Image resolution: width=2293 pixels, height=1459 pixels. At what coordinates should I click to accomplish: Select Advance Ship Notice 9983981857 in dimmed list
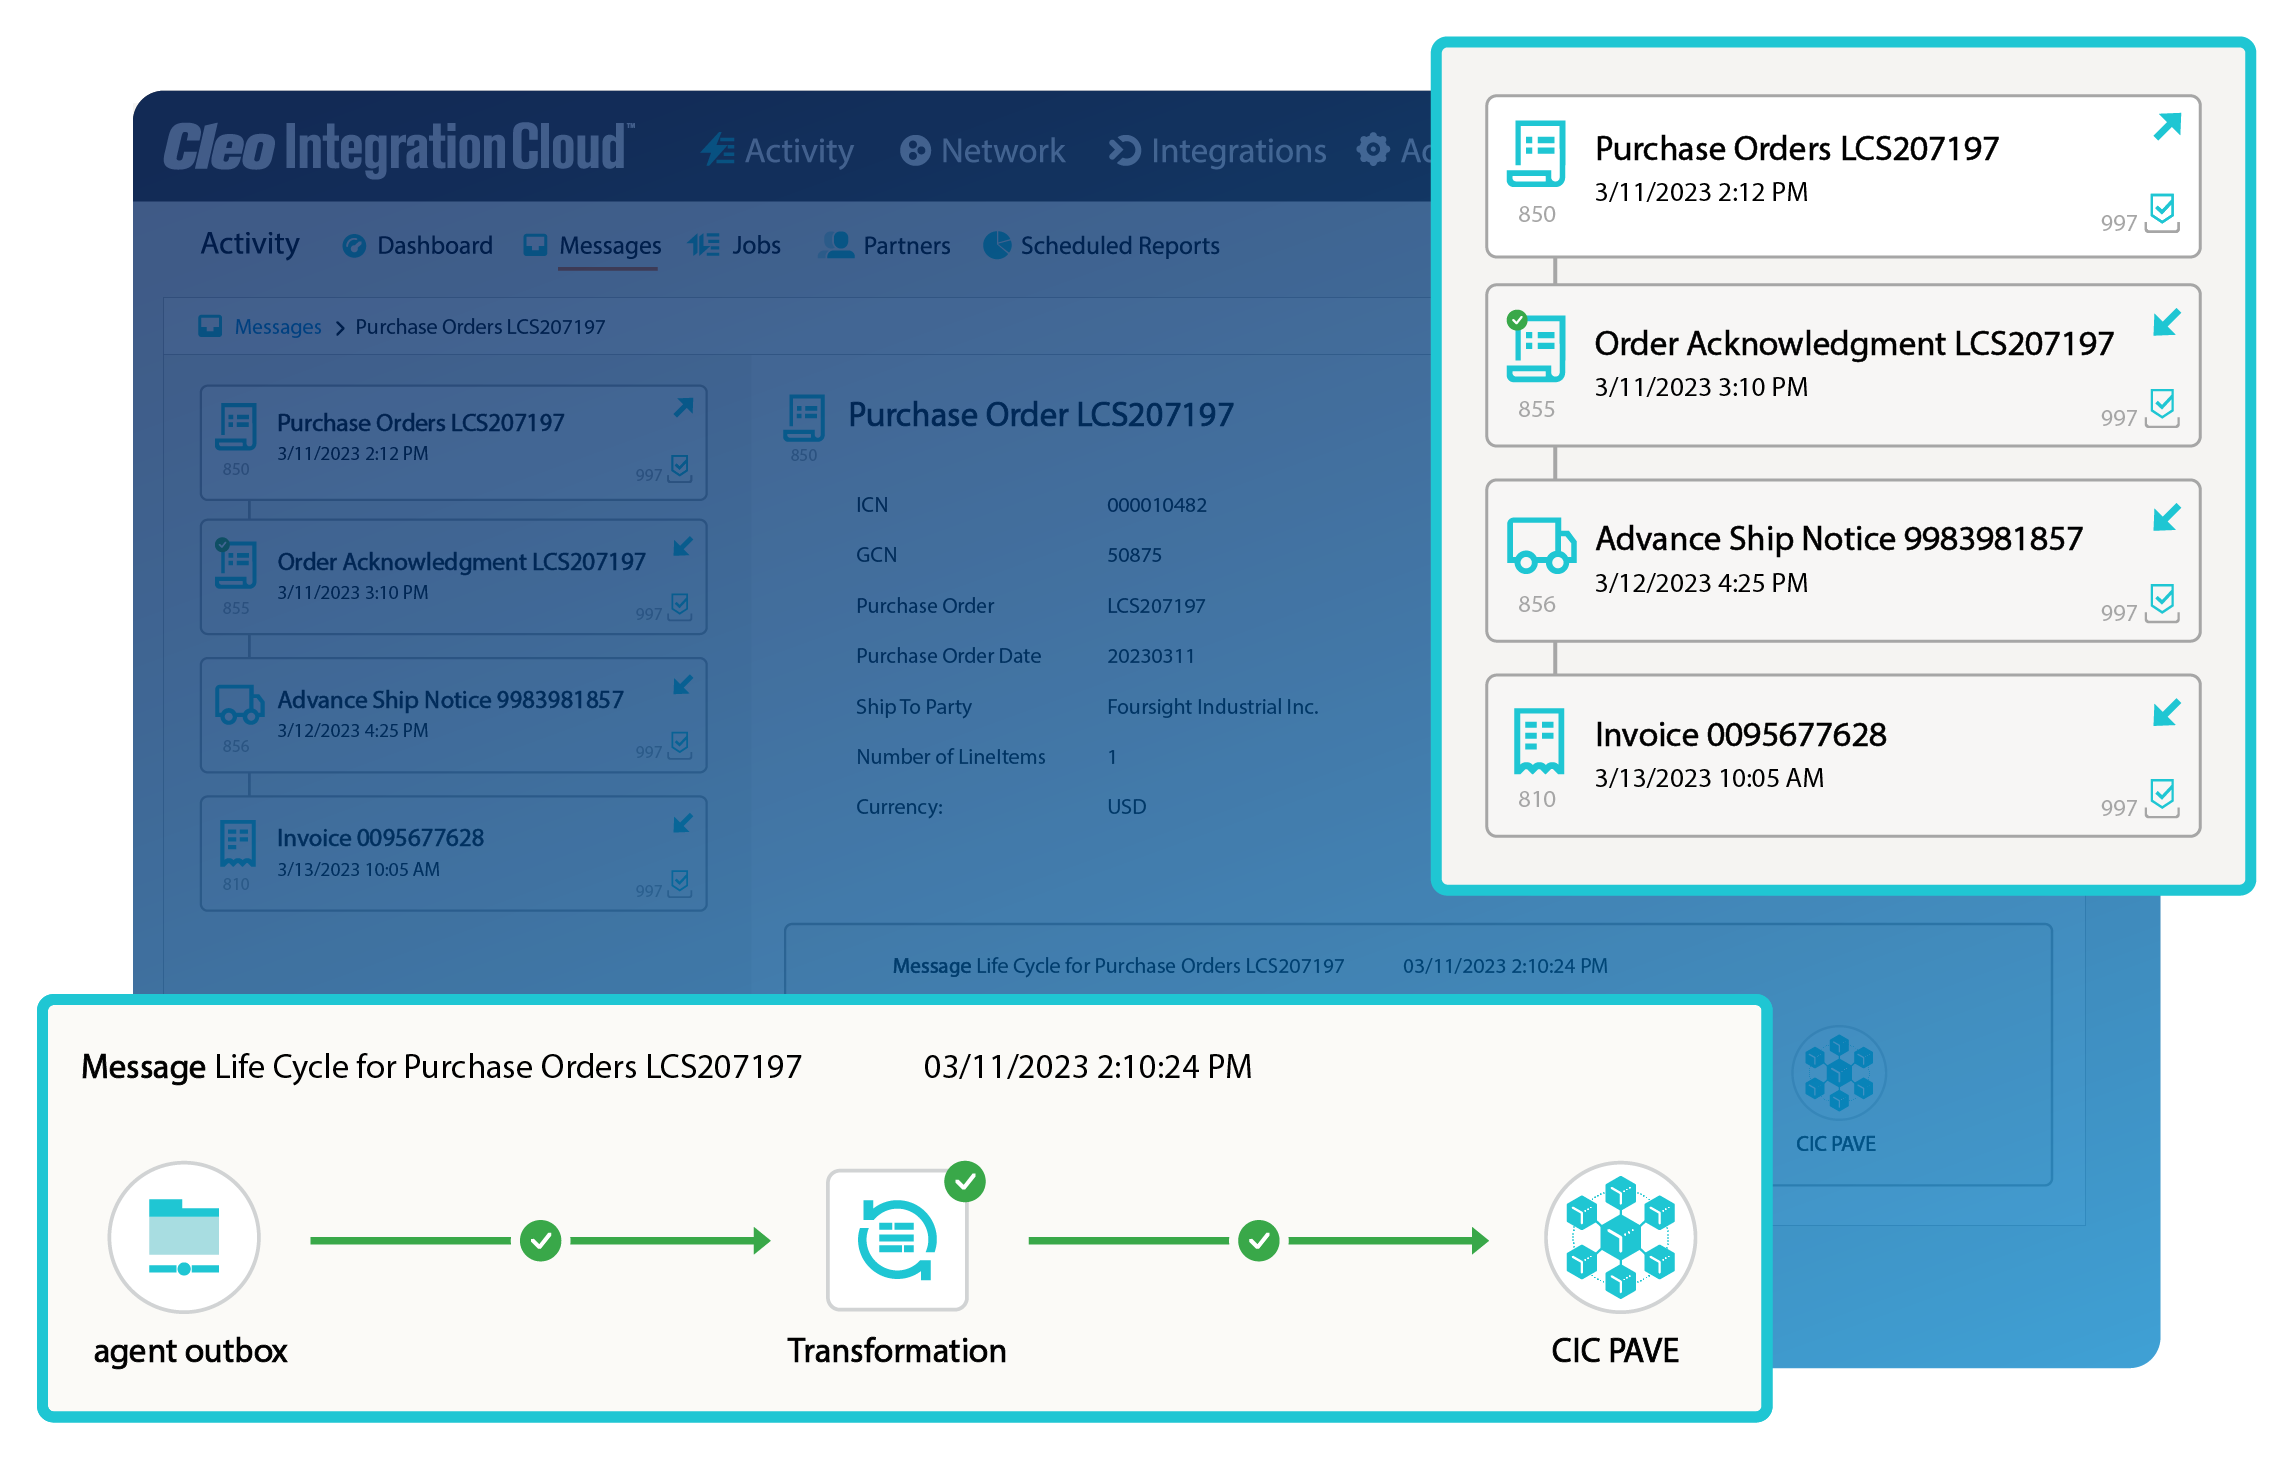(x=454, y=715)
